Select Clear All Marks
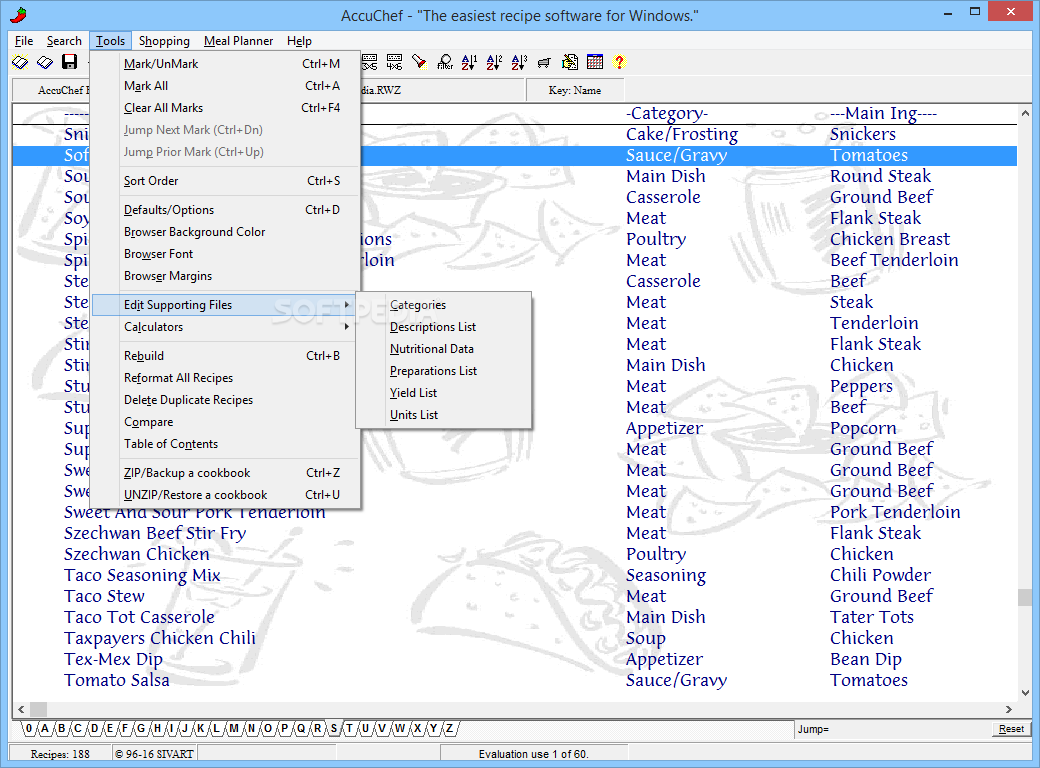The image size is (1040, 768). pos(226,107)
